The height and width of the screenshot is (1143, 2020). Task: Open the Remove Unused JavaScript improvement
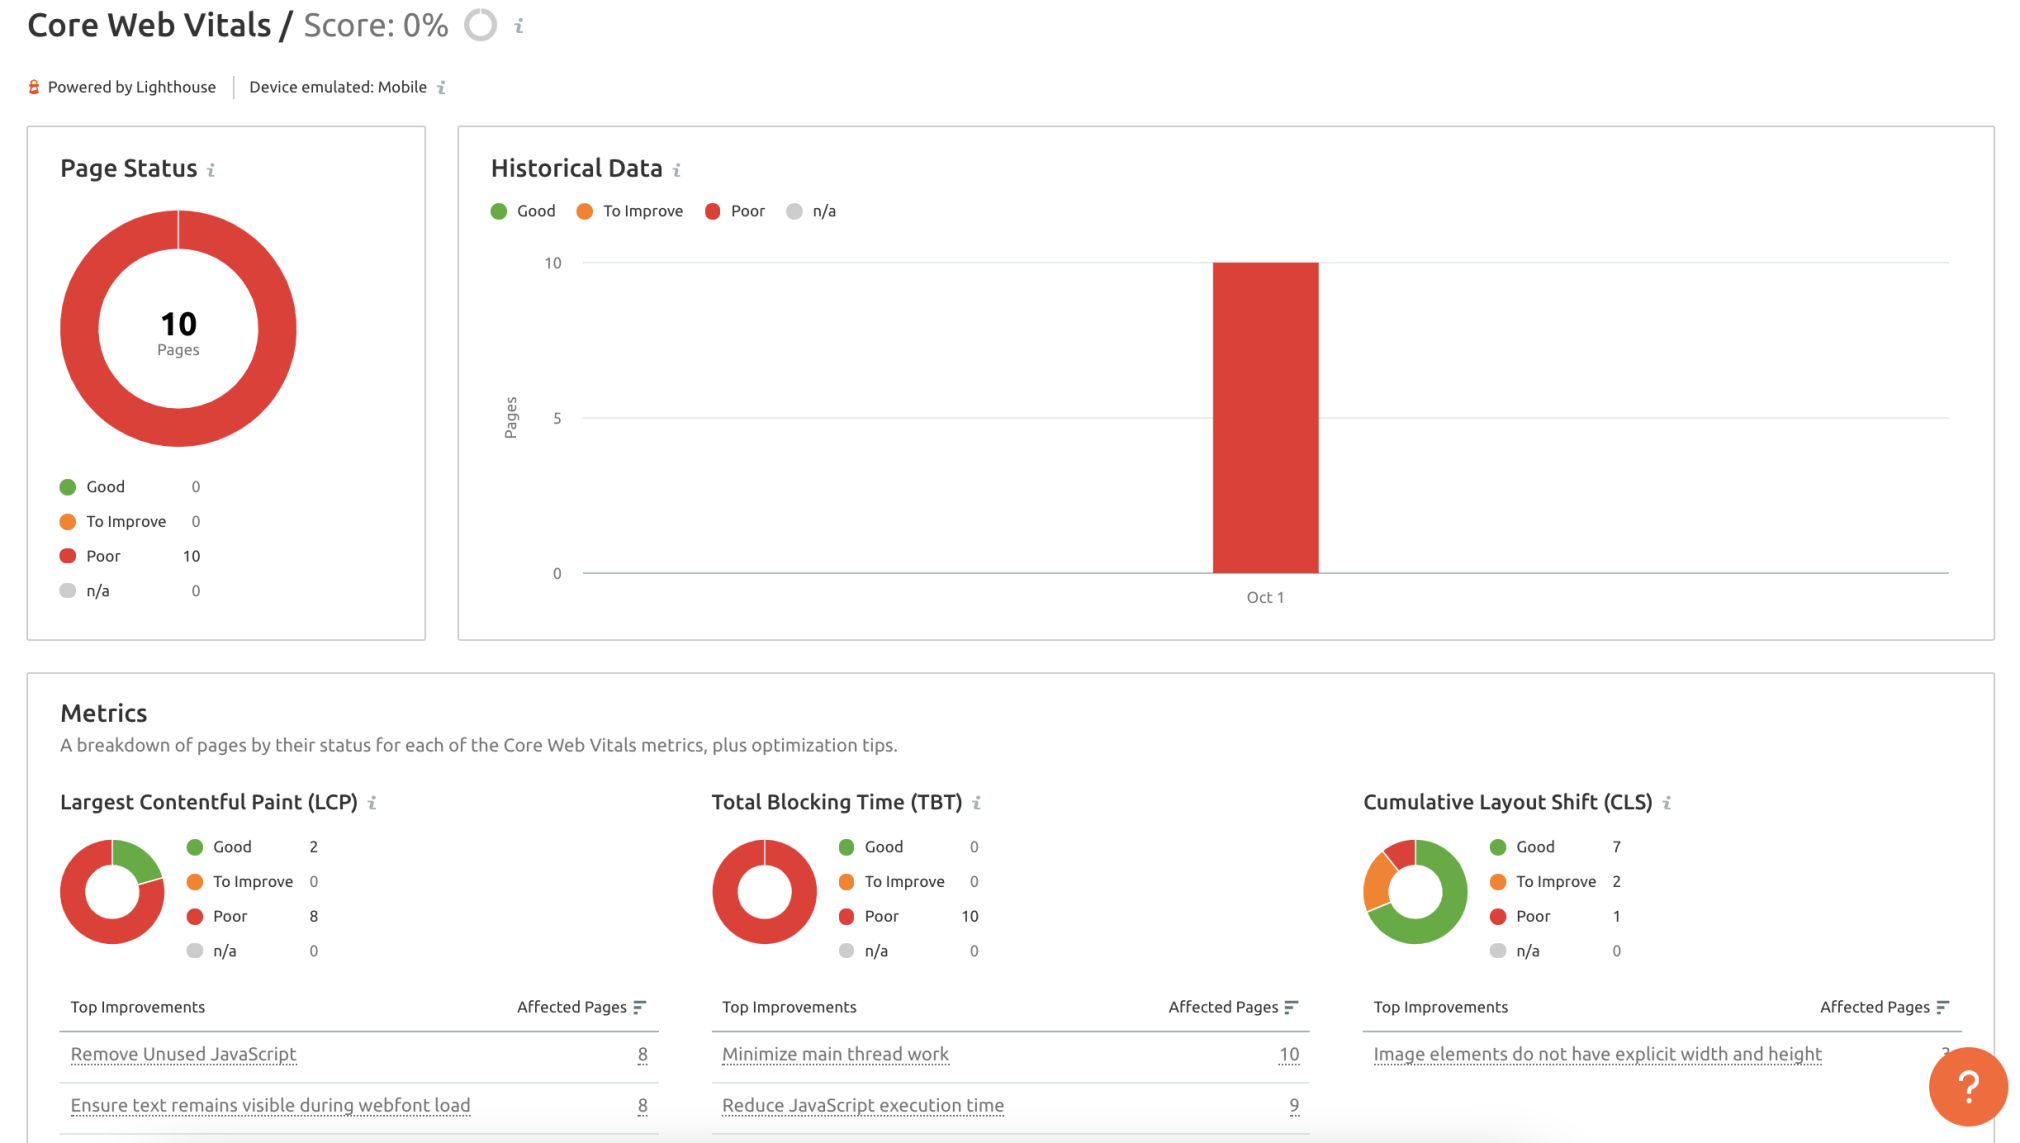183,1054
